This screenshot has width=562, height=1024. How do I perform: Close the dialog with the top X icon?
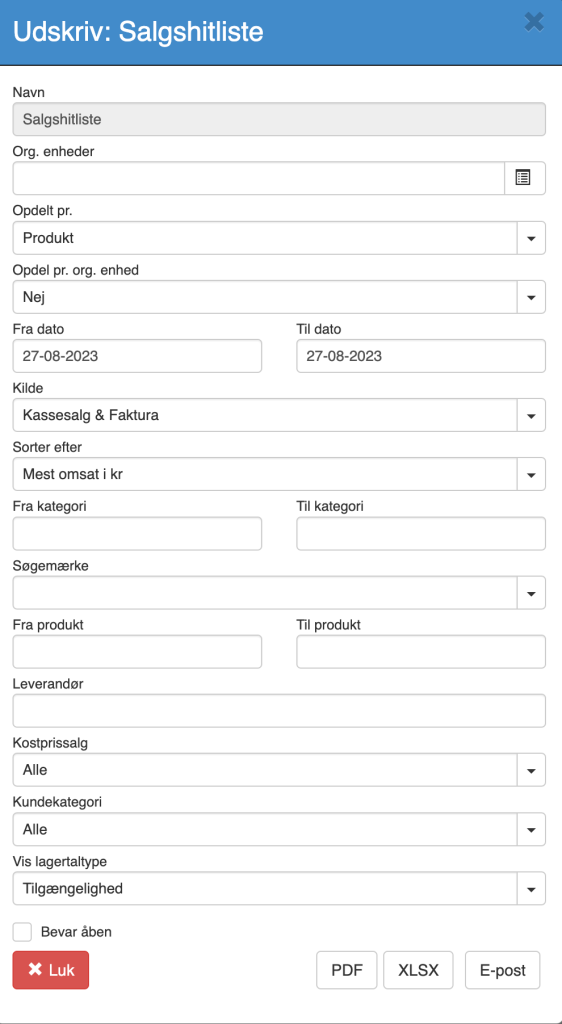pos(534,22)
